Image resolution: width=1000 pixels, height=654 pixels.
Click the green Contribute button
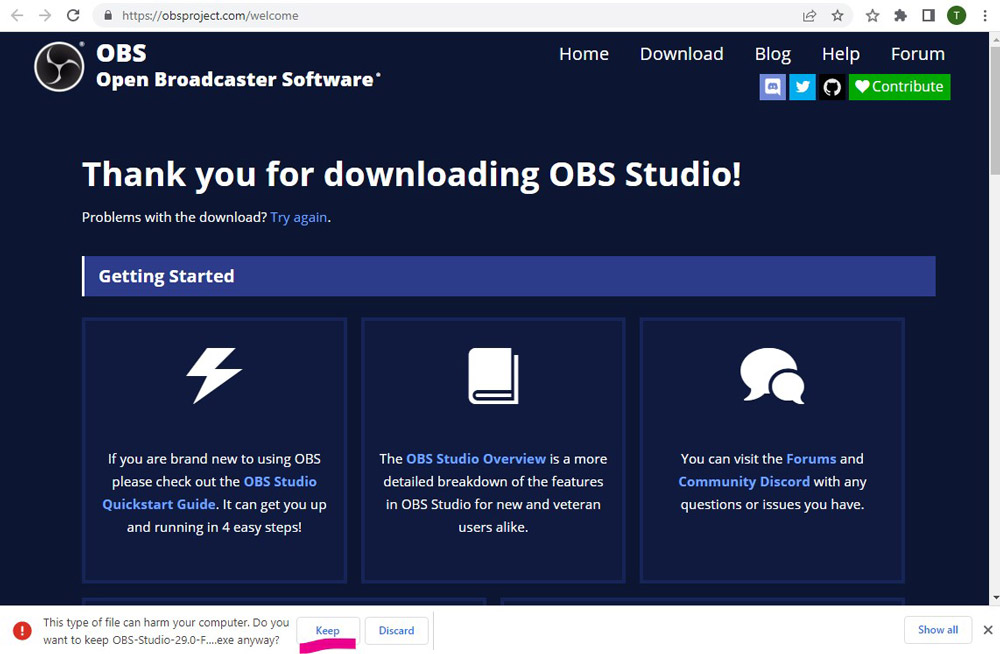point(899,87)
